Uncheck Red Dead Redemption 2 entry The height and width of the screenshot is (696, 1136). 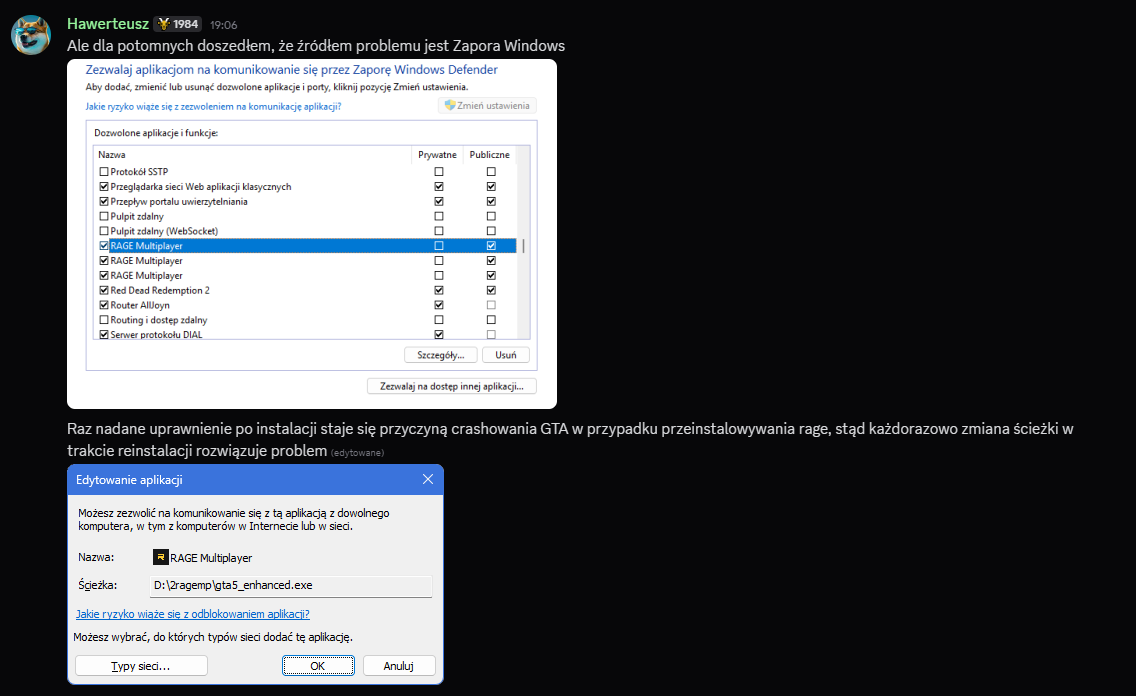104,290
